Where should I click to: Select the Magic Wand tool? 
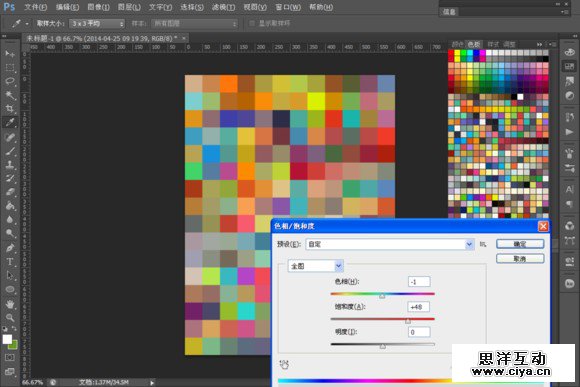tap(10, 95)
